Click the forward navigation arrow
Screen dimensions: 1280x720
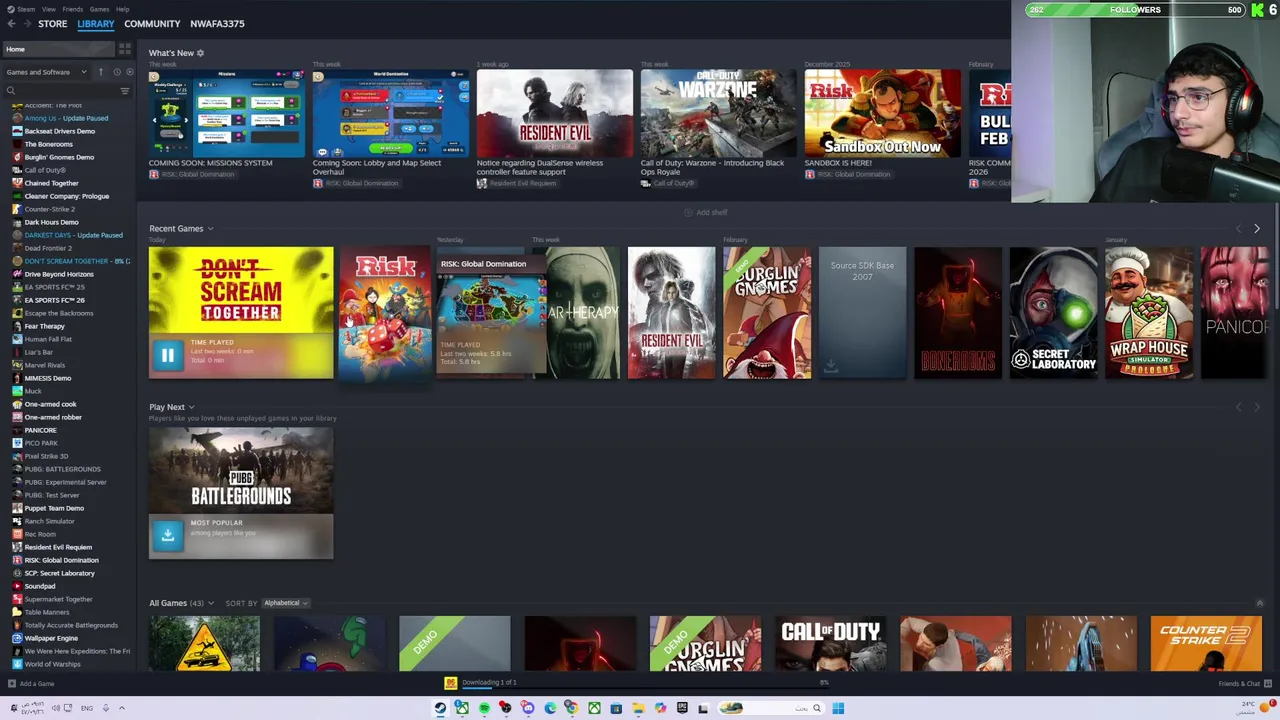pos(26,23)
